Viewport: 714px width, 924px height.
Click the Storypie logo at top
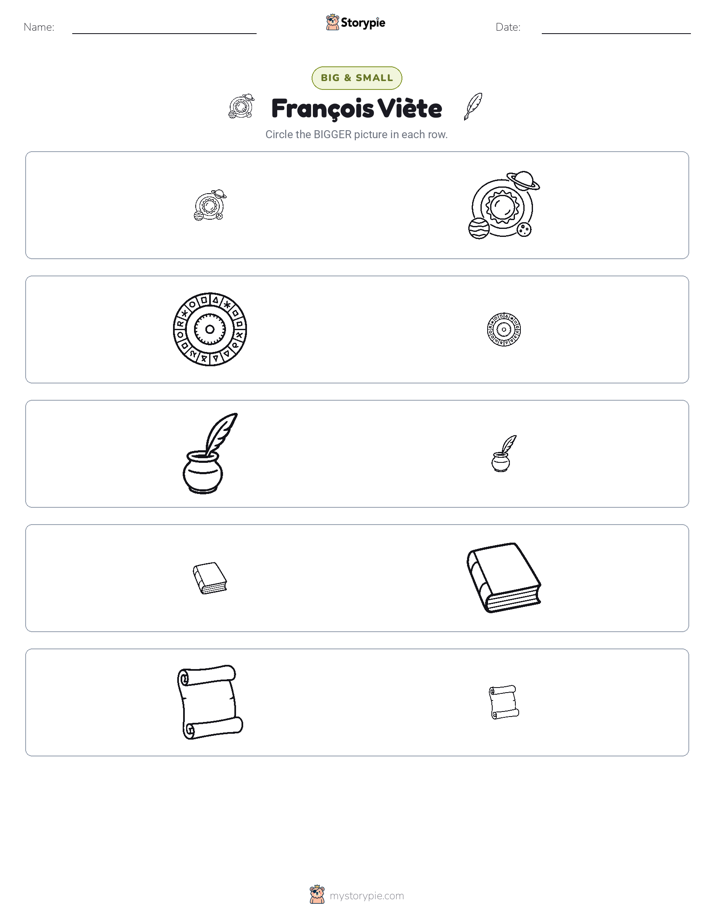click(355, 22)
